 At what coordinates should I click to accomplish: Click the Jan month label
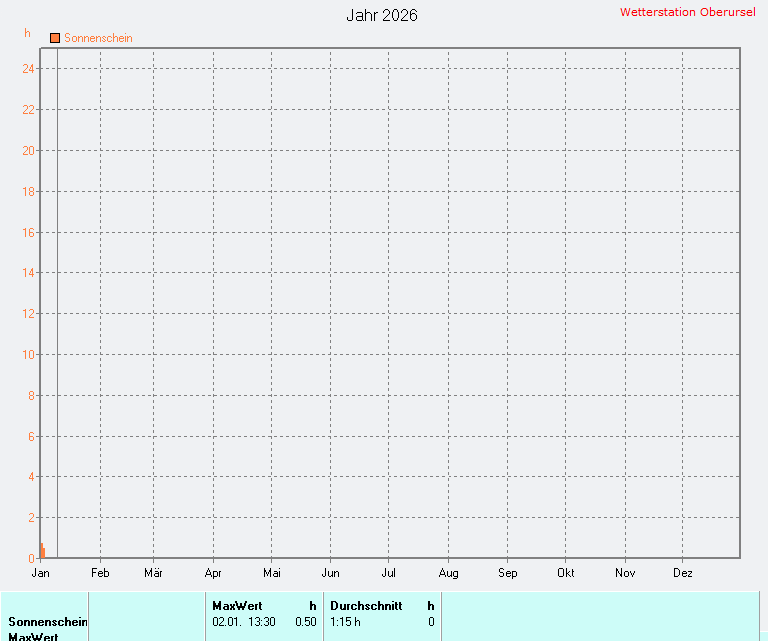coord(41,573)
